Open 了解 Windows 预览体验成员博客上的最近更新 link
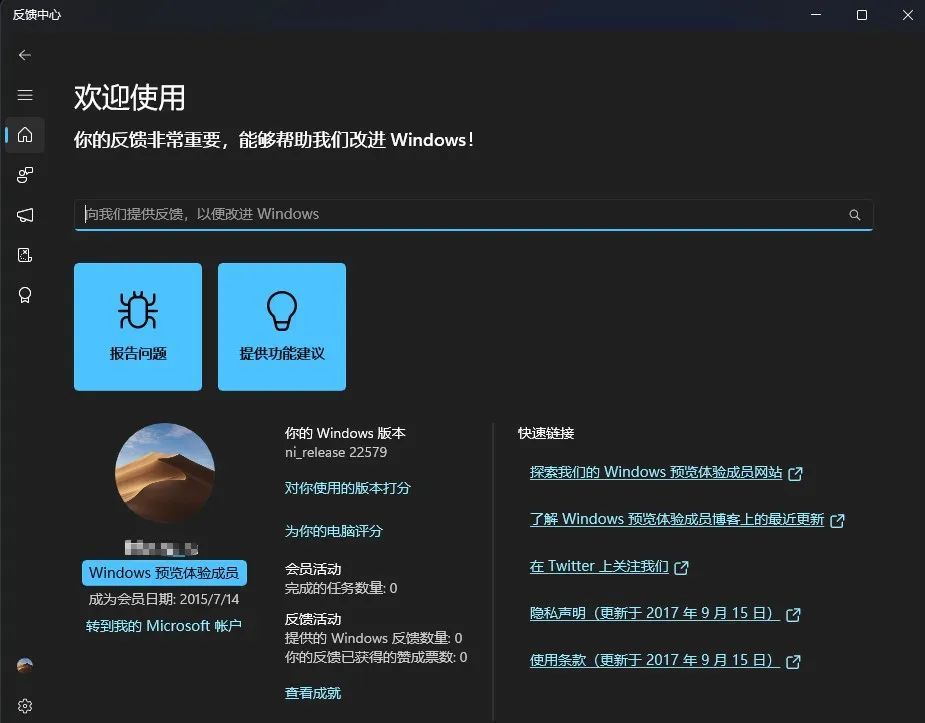Screen dimensions: 925x723 [677, 520]
